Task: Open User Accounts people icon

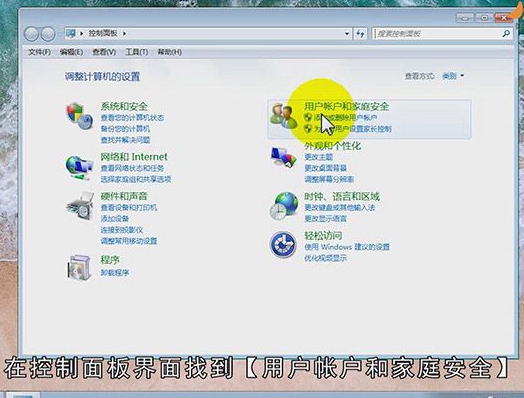Action: 283,116
